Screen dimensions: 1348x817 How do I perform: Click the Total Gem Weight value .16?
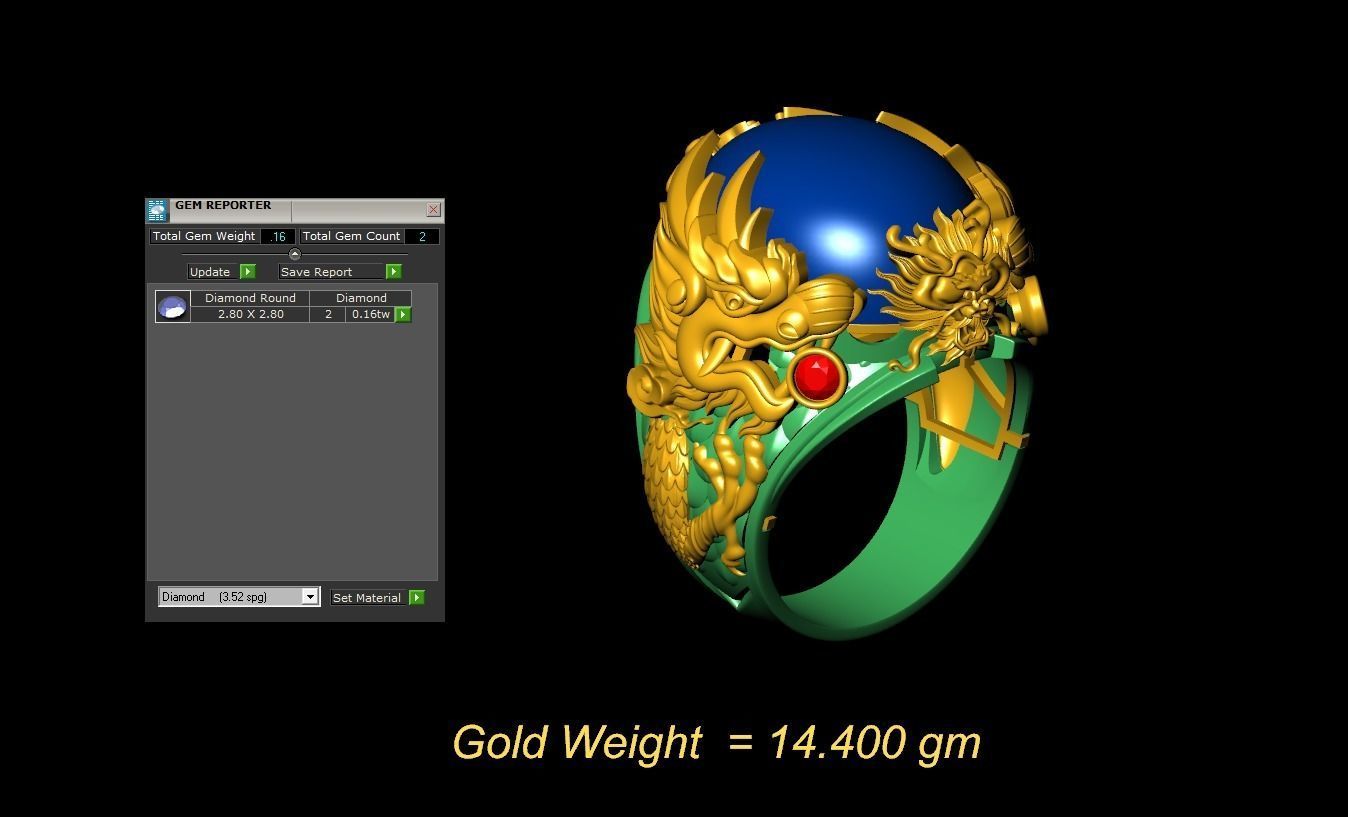point(278,237)
